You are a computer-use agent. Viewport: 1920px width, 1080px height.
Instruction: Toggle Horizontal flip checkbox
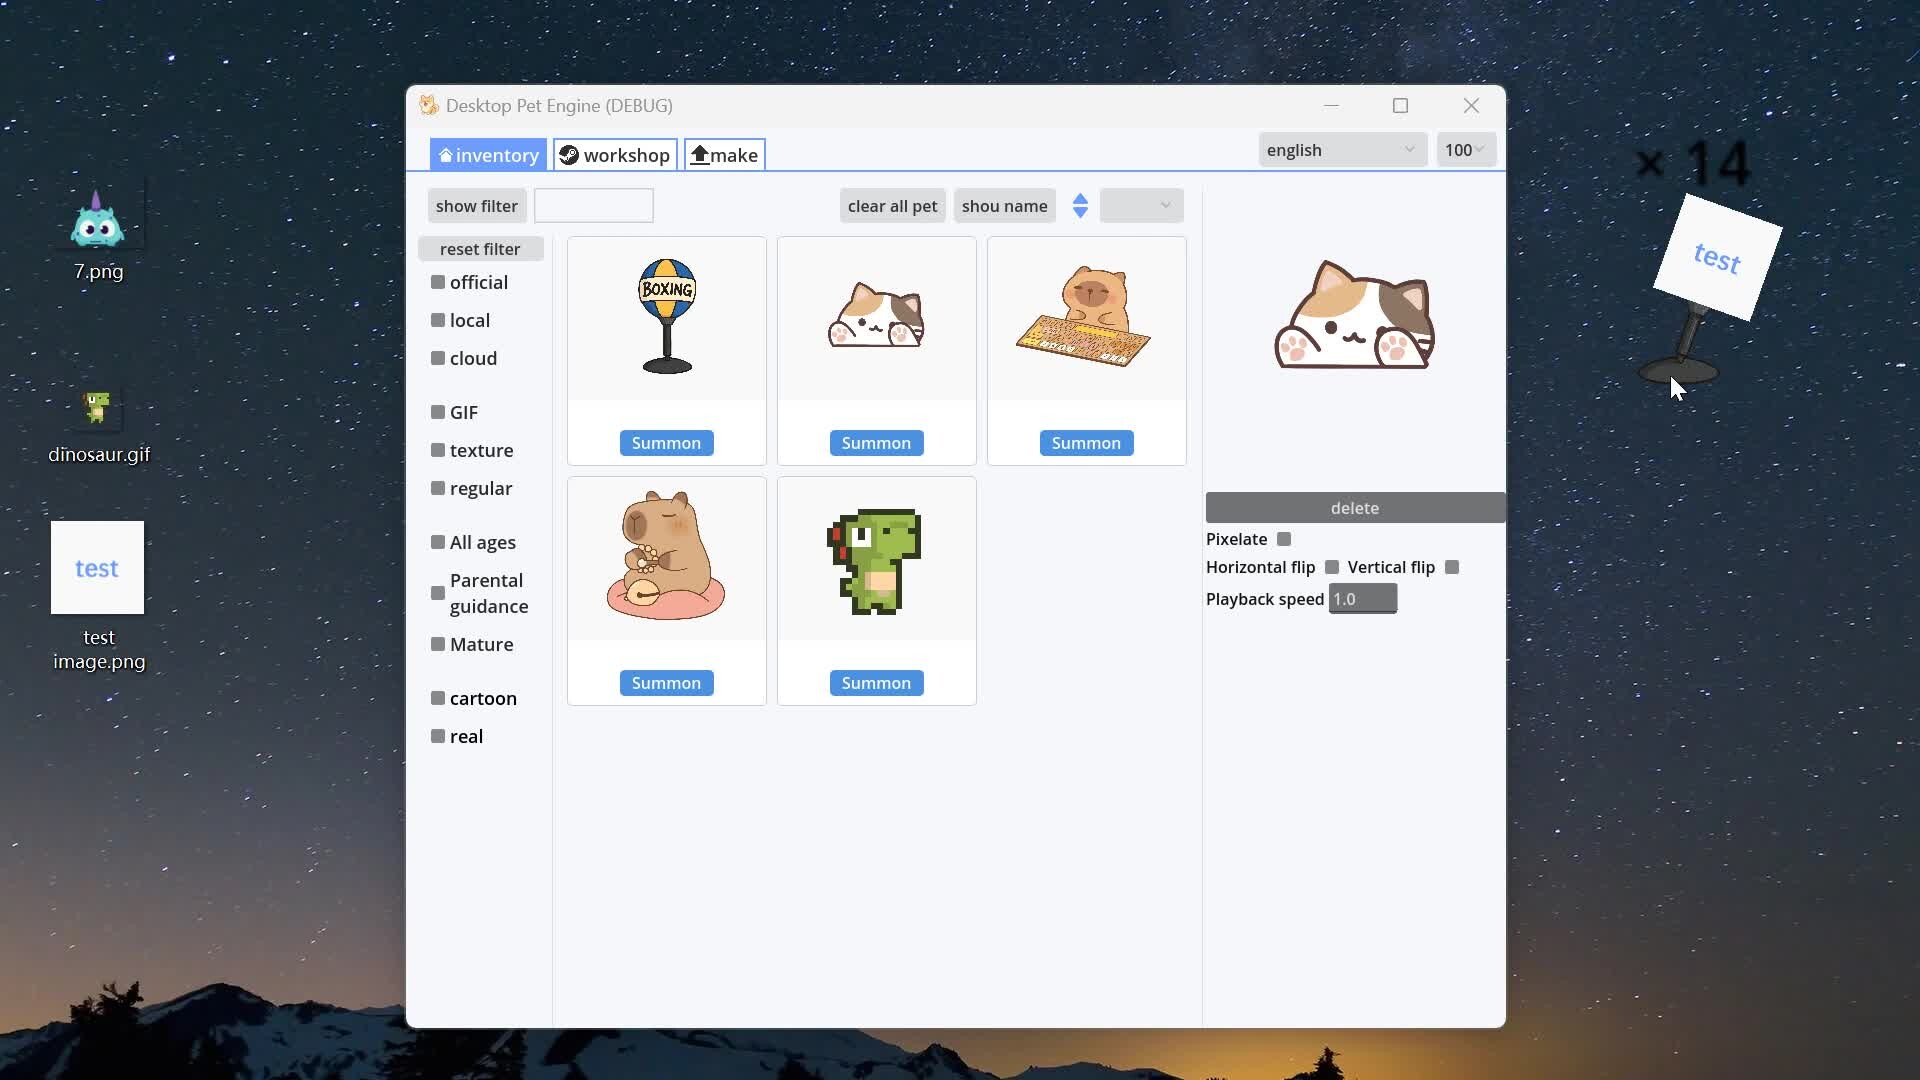pos(1332,567)
